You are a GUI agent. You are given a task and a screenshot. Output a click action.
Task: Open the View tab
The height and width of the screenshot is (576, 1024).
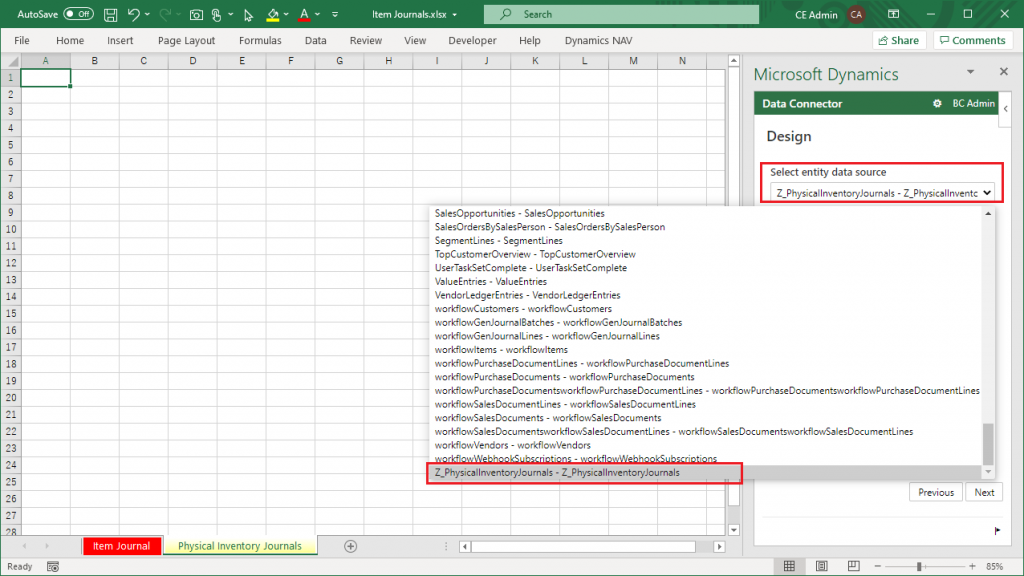click(x=415, y=40)
